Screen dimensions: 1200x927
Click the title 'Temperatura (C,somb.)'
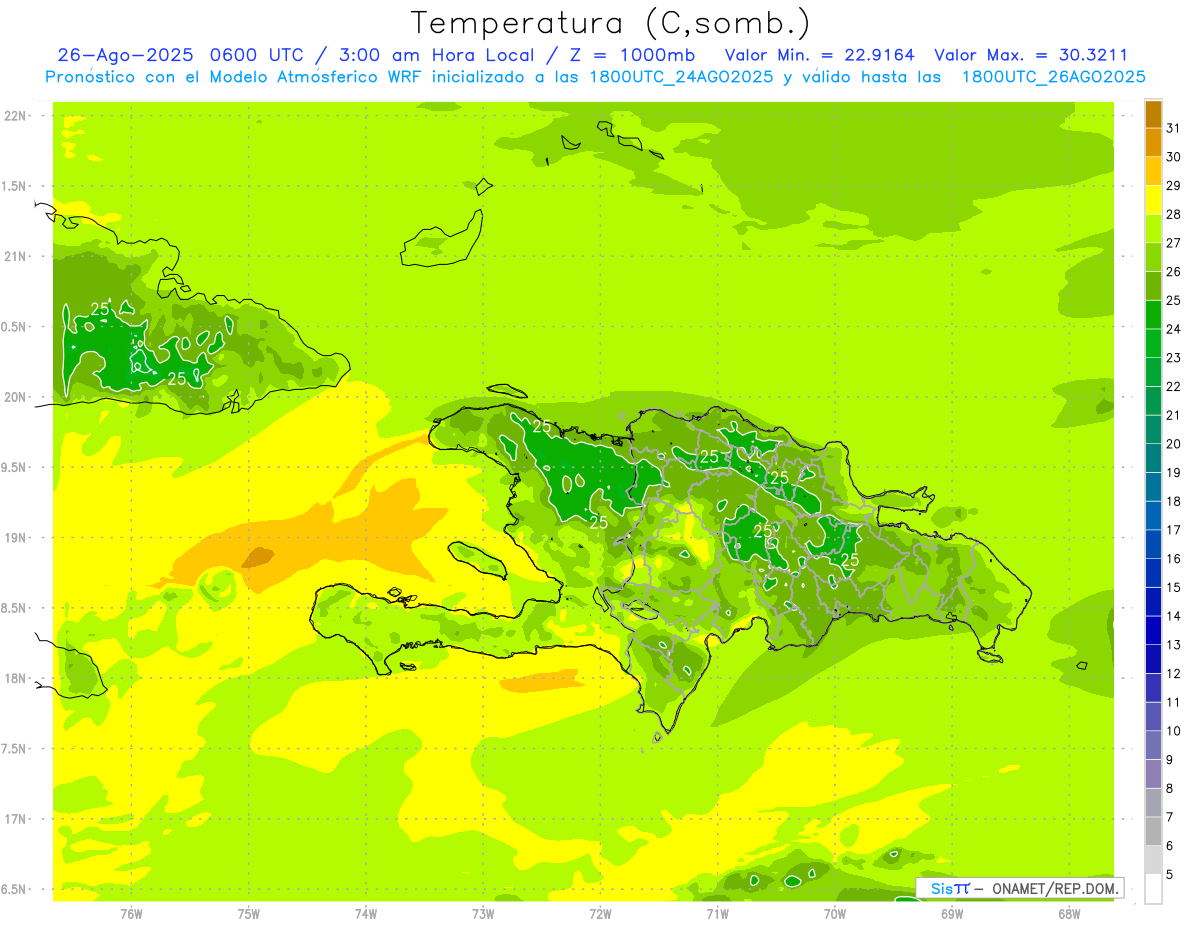[611, 23]
